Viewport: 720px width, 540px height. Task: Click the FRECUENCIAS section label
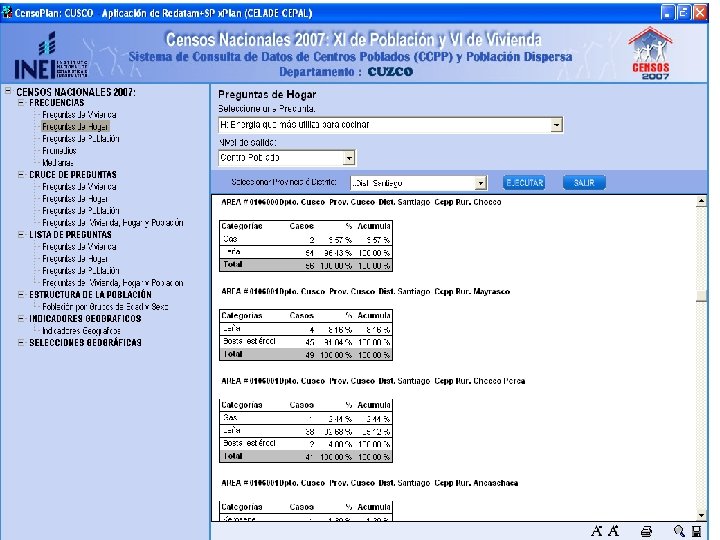tap(56, 103)
